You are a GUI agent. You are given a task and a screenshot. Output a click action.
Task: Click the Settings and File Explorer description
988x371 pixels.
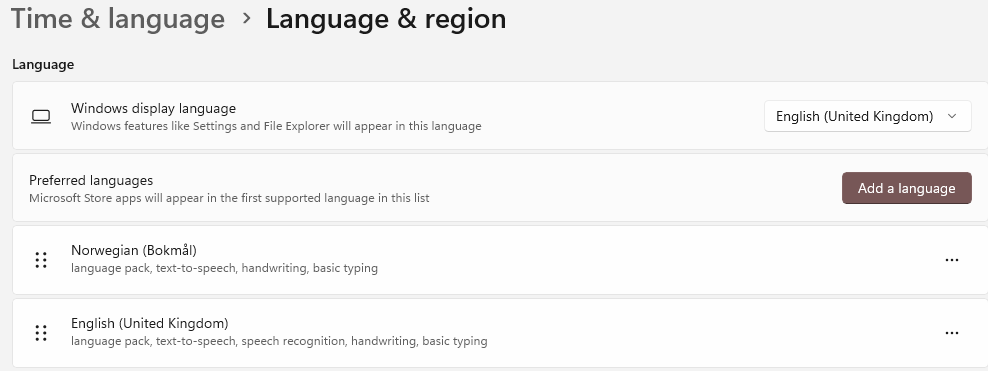click(276, 126)
